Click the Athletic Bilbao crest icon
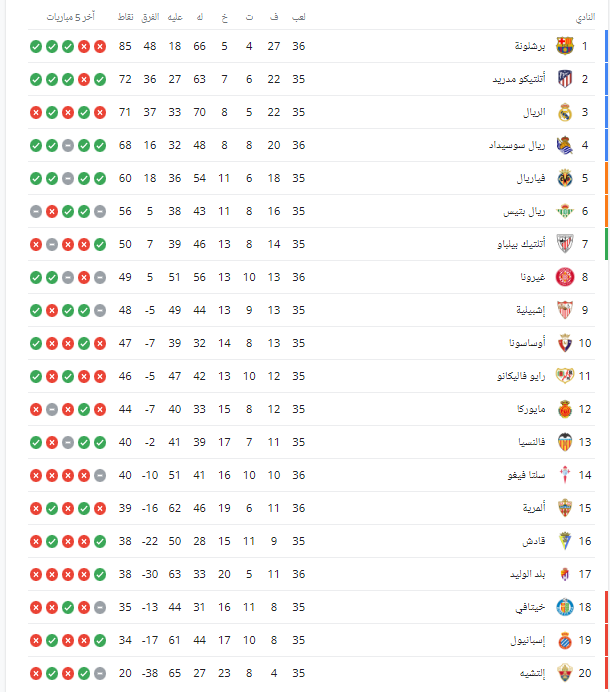Viewport: 610px width, 692px height. (565, 244)
